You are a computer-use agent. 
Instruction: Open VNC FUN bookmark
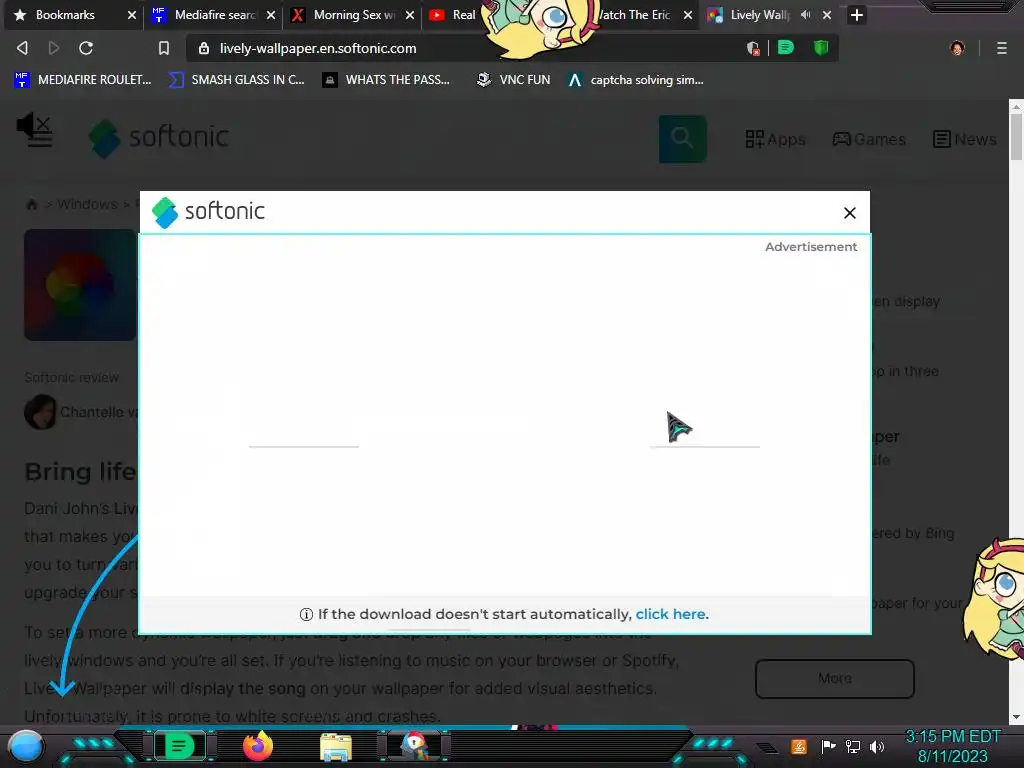[513, 80]
